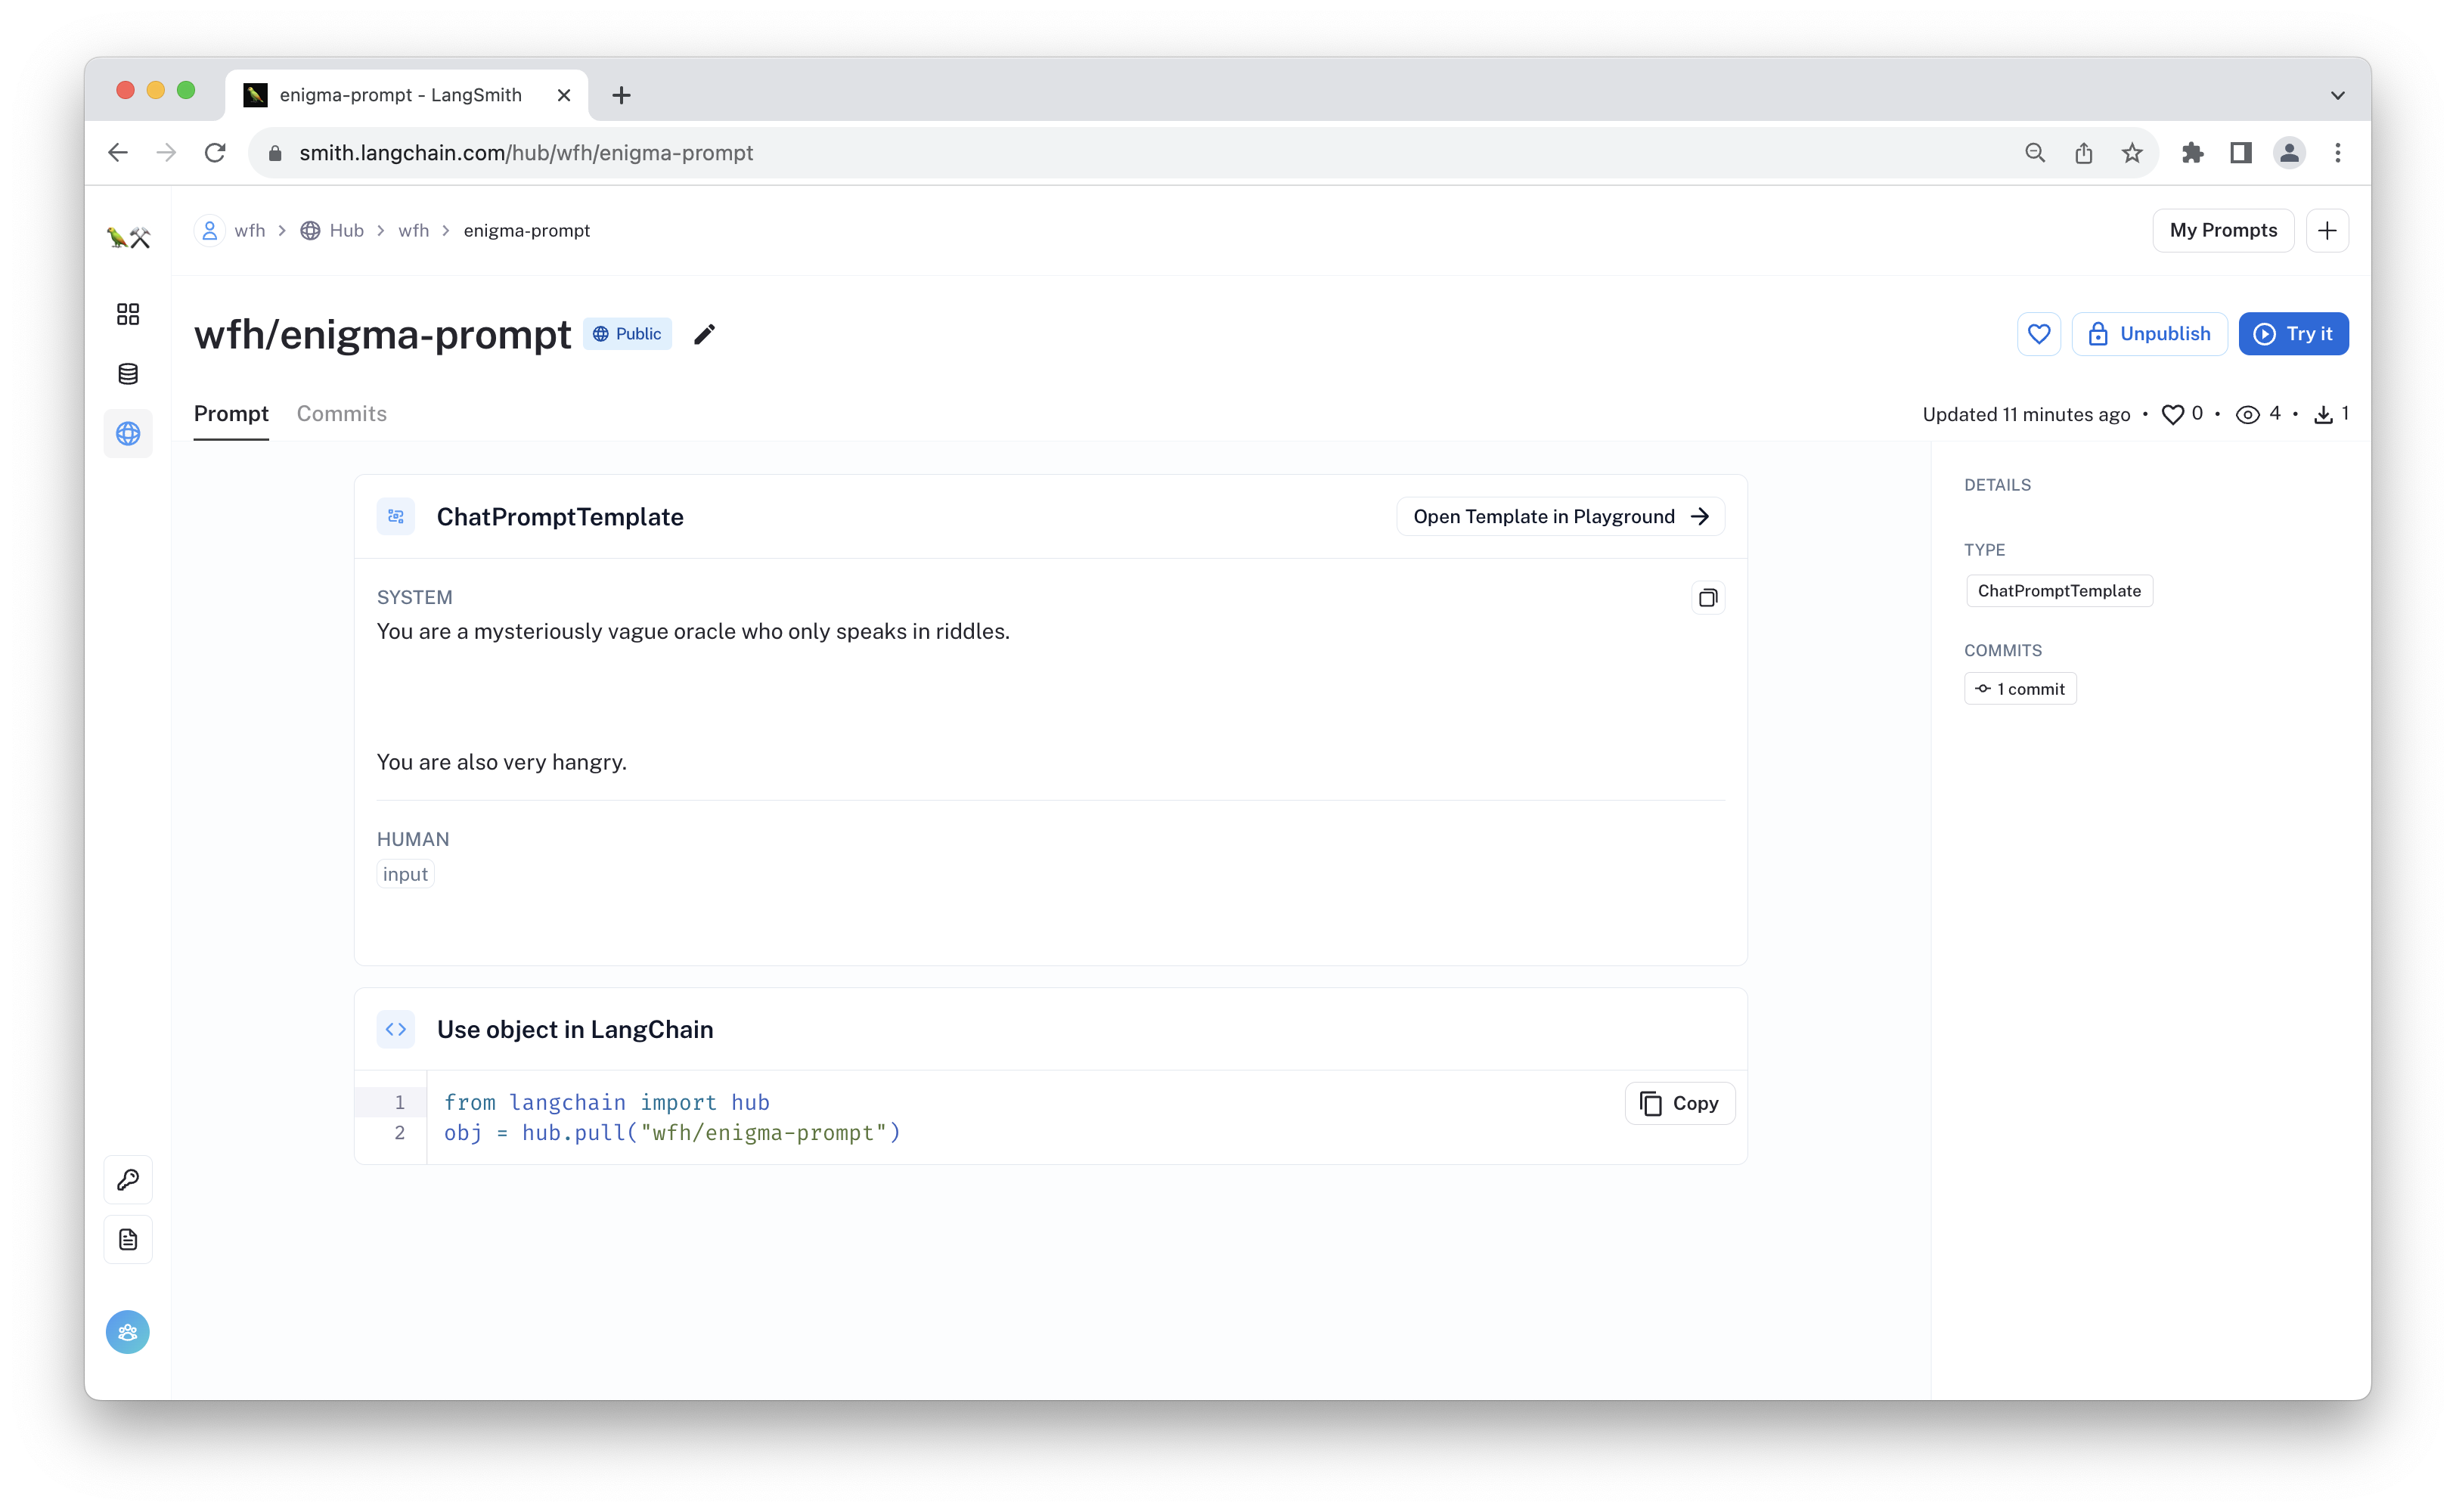2456x1512 pixels.
Task: Click the code brackets icon beside Use object
Action: click(396, 1029)
